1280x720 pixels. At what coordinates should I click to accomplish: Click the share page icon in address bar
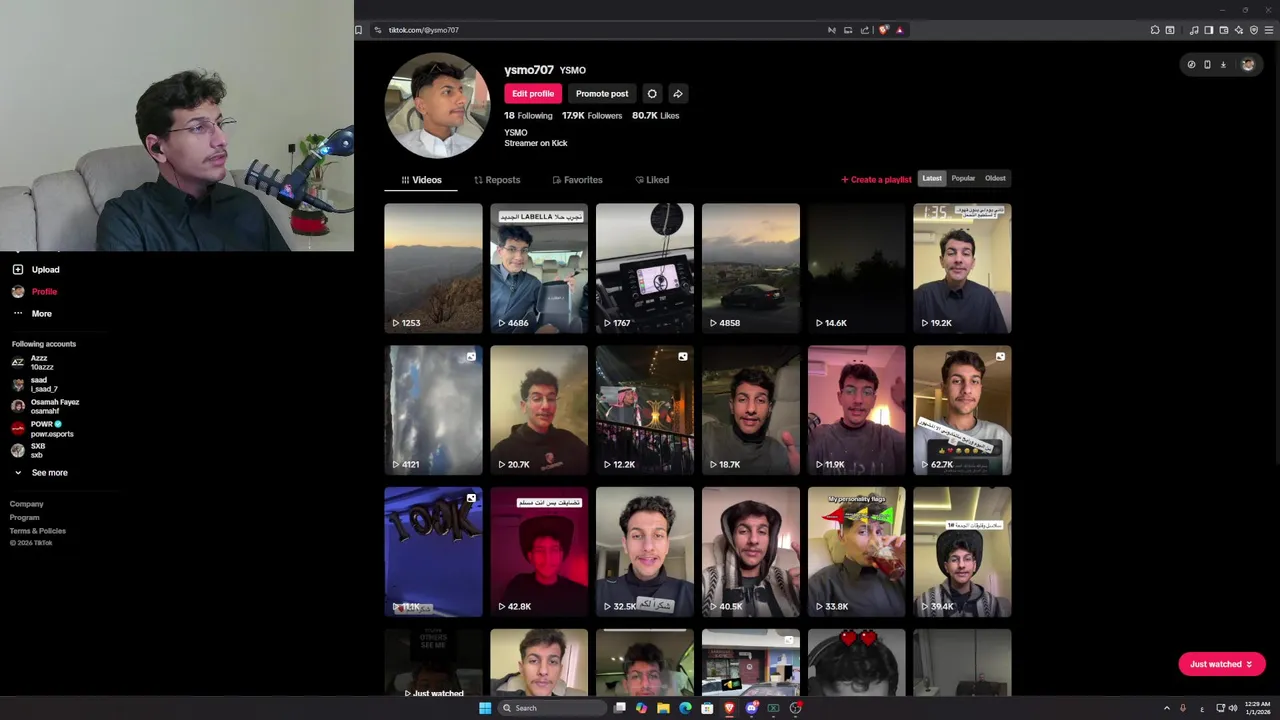(x=865, y=30)
